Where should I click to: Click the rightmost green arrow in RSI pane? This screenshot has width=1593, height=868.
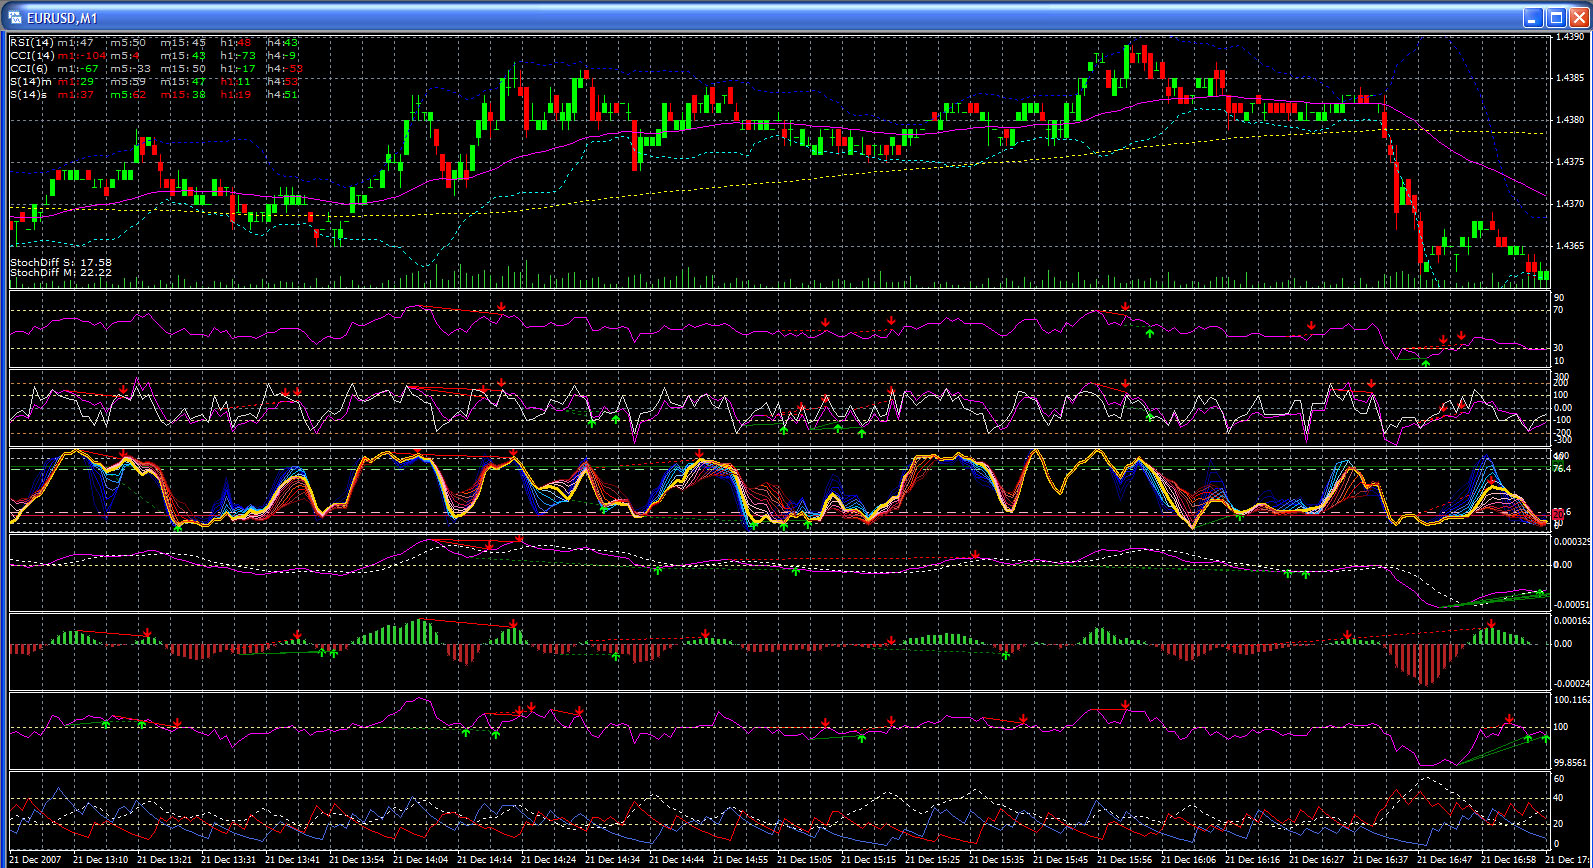point(1426,362)
